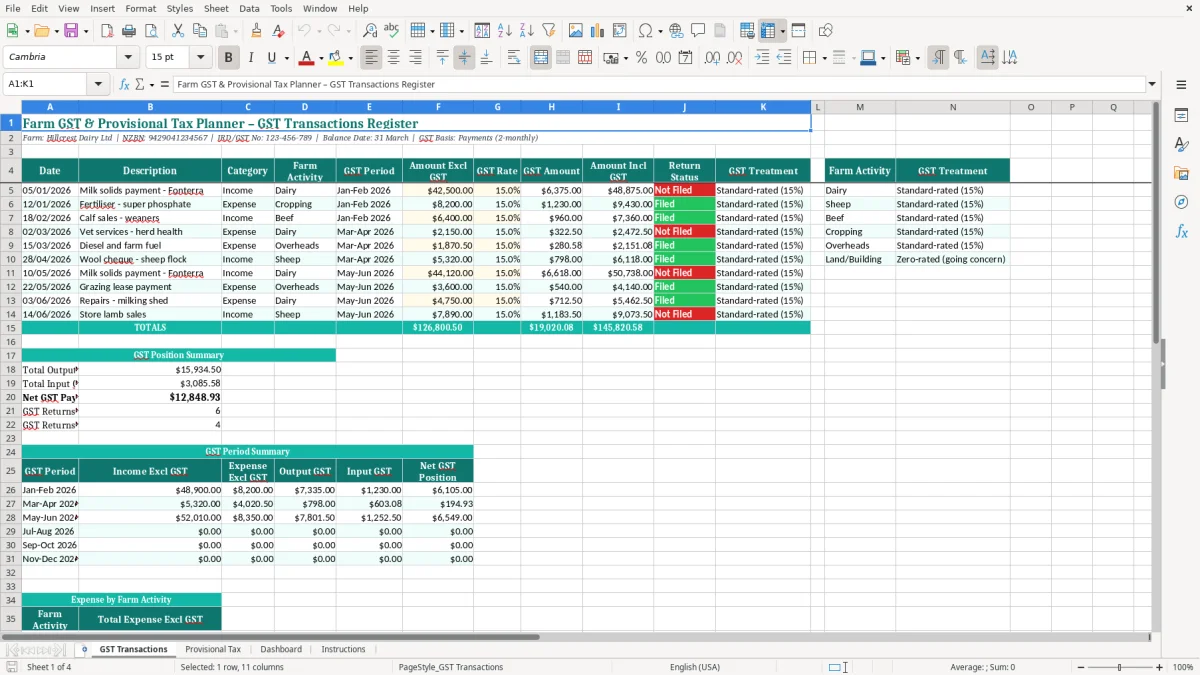Click the English (USA) language status
1200x675 pixels.
(x=694, y=667)
